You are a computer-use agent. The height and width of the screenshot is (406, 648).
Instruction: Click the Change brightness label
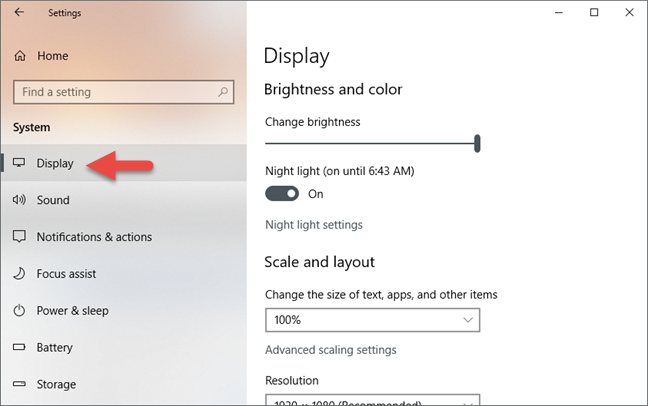(312, 122)
